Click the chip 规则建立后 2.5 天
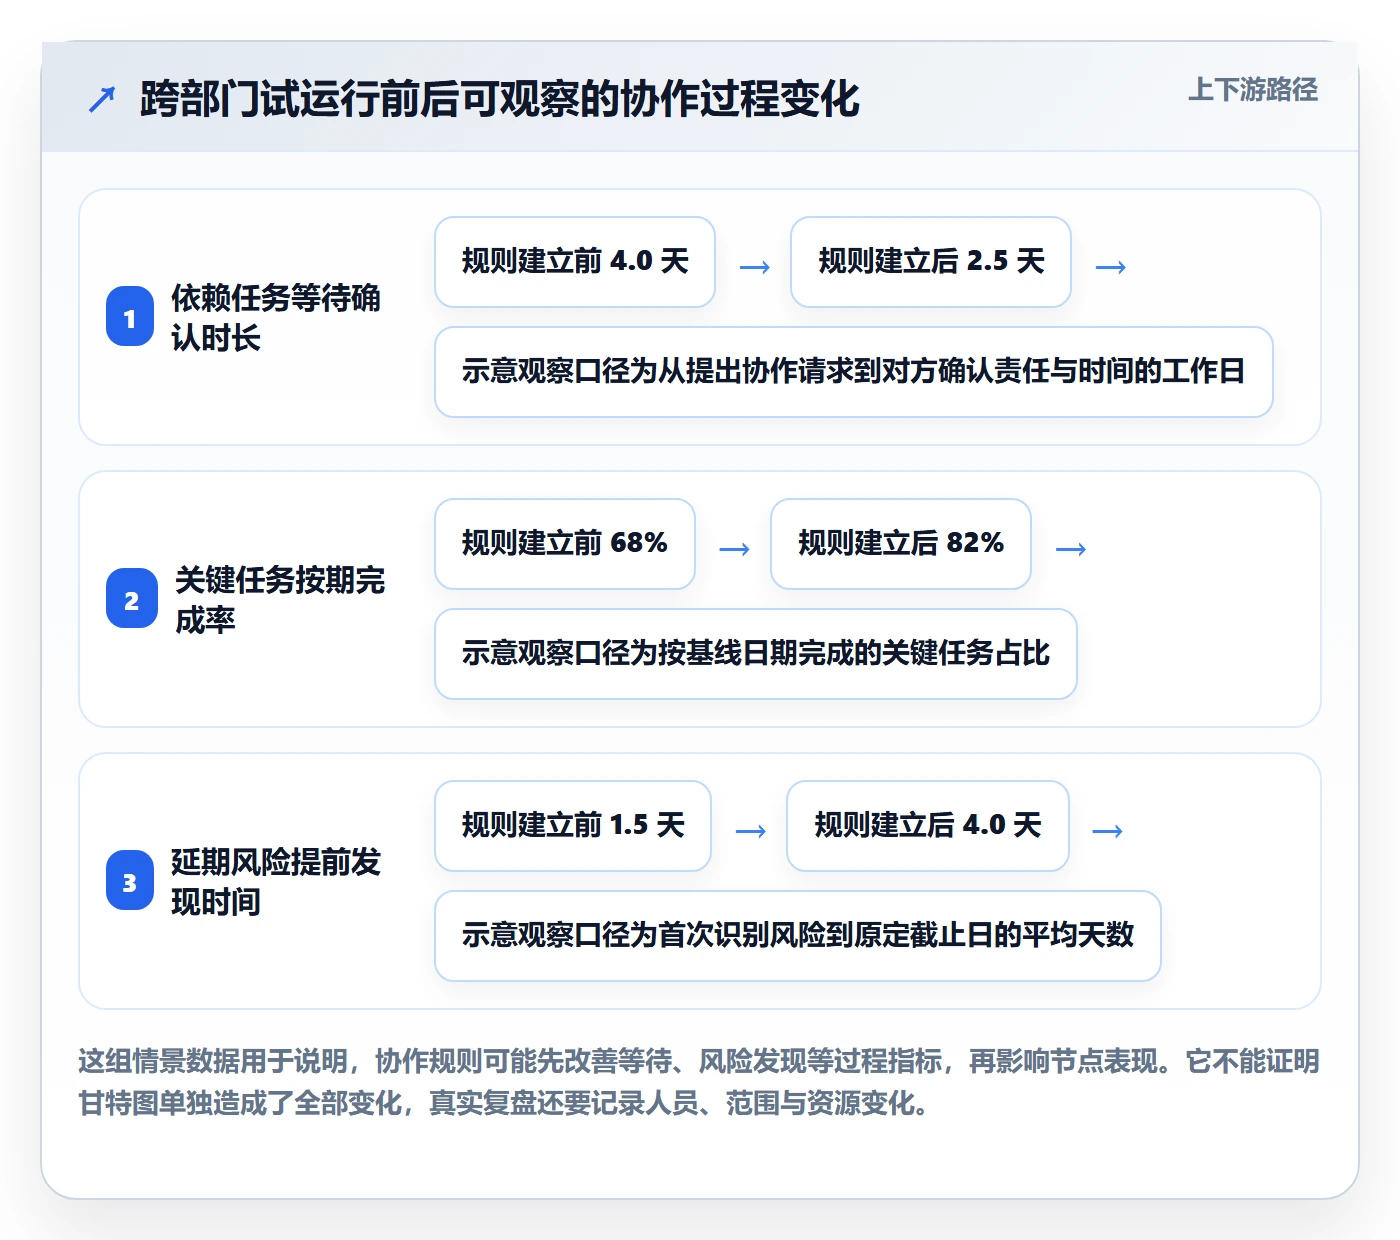Viewport: 1400px width, 1240px height. pyautogui.click(x=931, y=262)
